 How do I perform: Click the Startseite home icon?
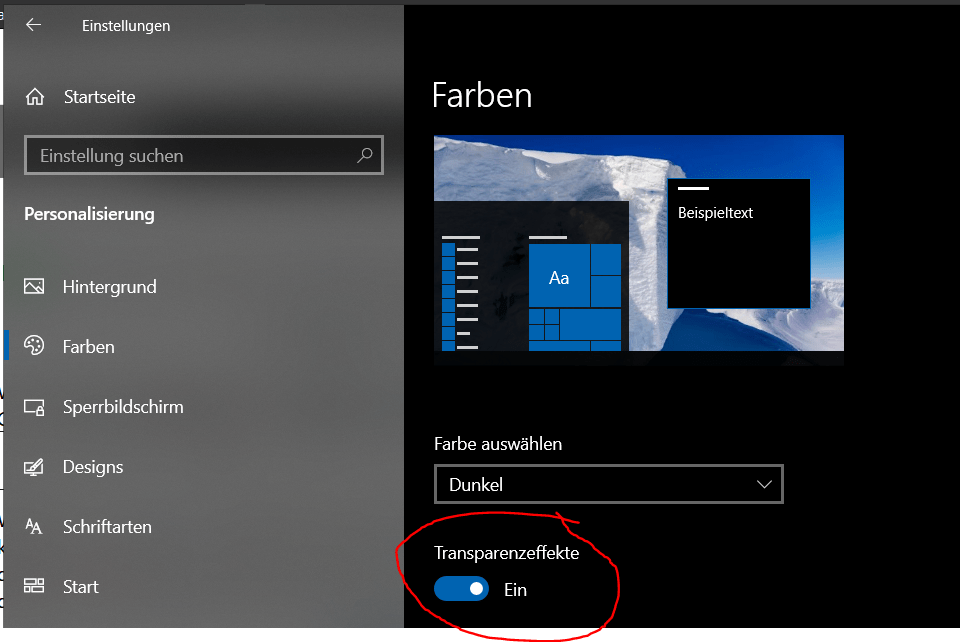coord(35,97)
